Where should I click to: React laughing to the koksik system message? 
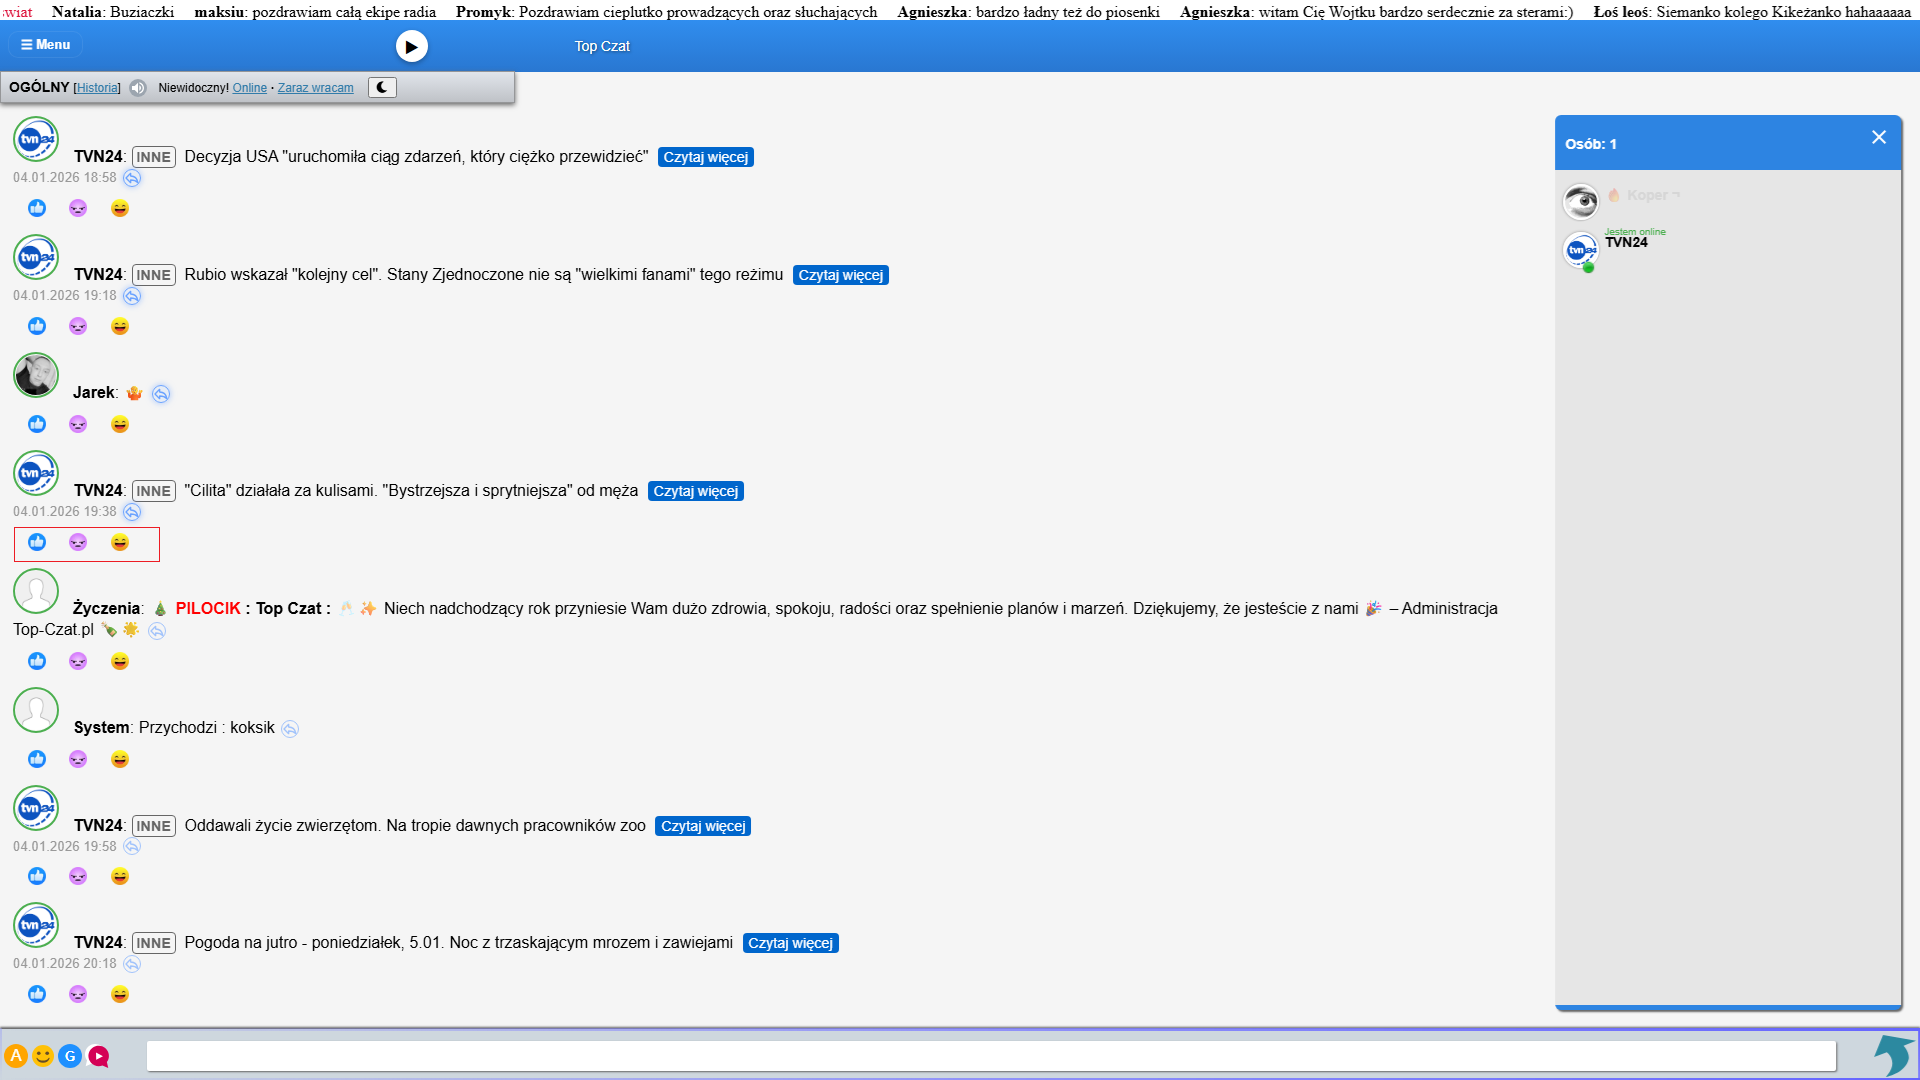(x=120, y=759)
